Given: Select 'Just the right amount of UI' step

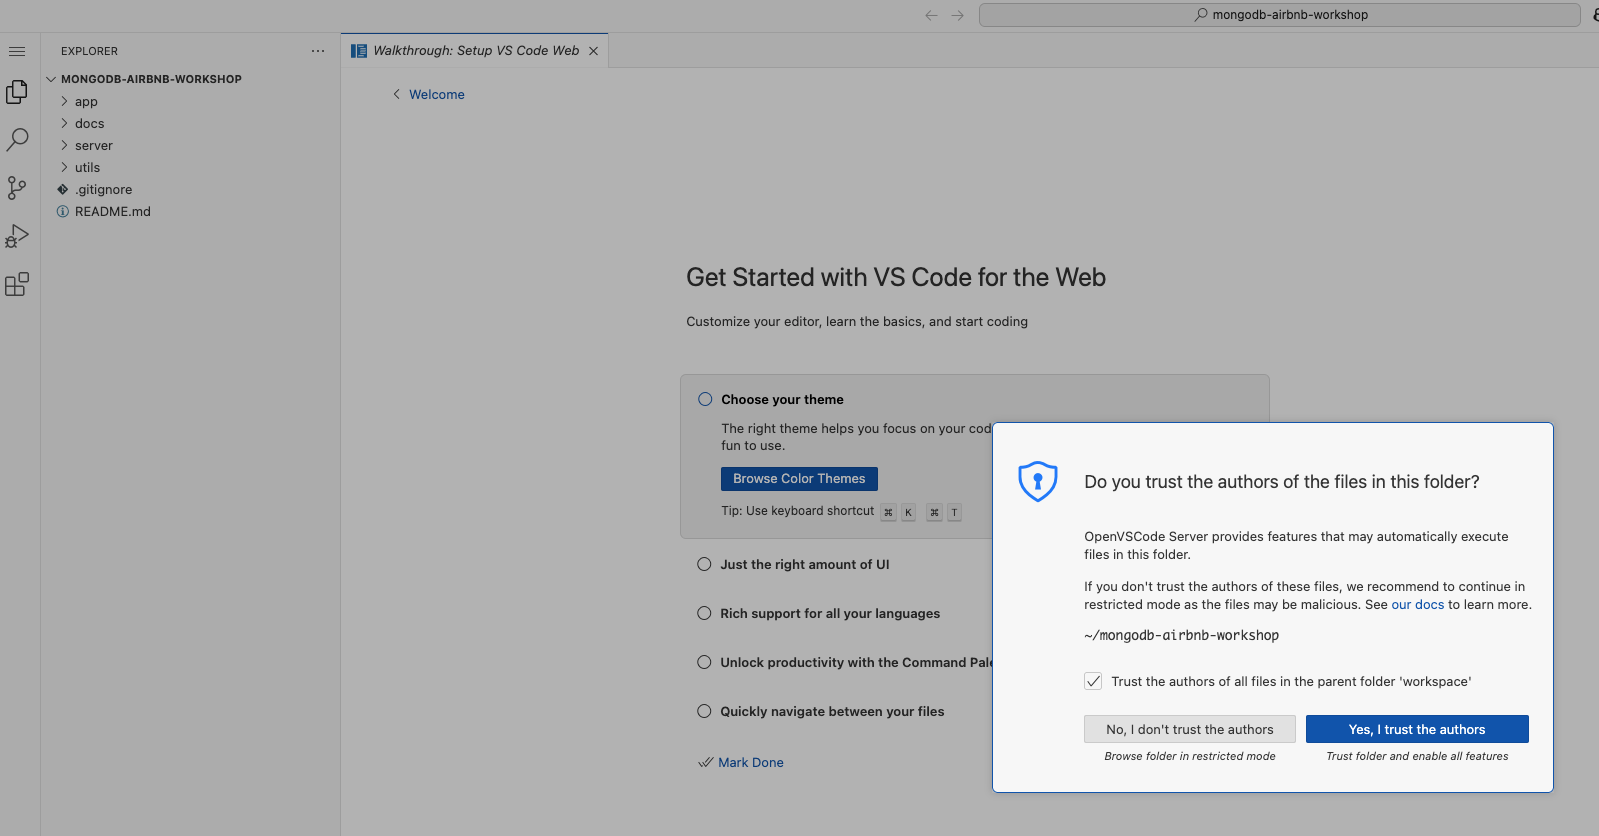Looking at the screenshot, I should [804, 564].
